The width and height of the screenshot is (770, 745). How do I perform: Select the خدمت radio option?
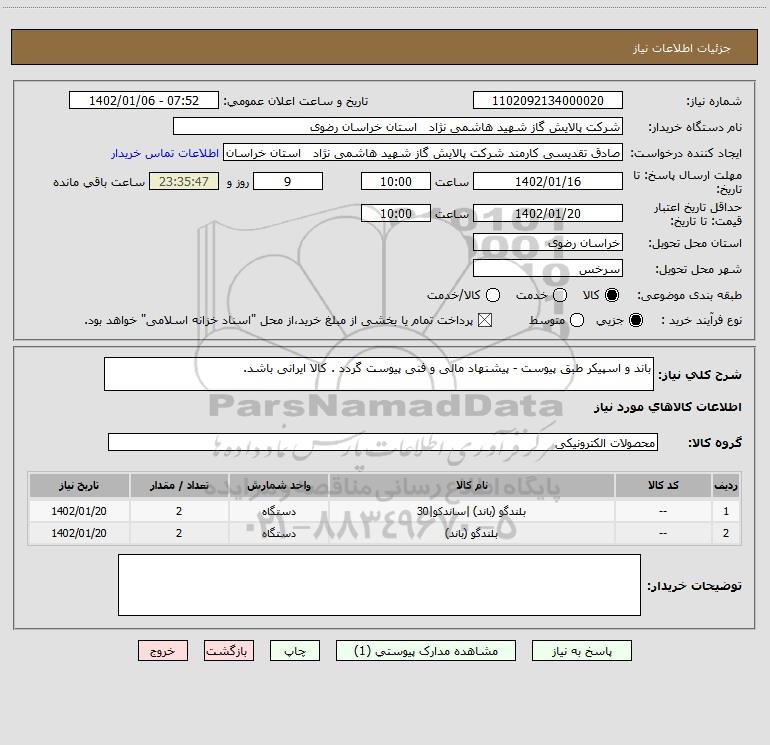click(x=560, y=295)
